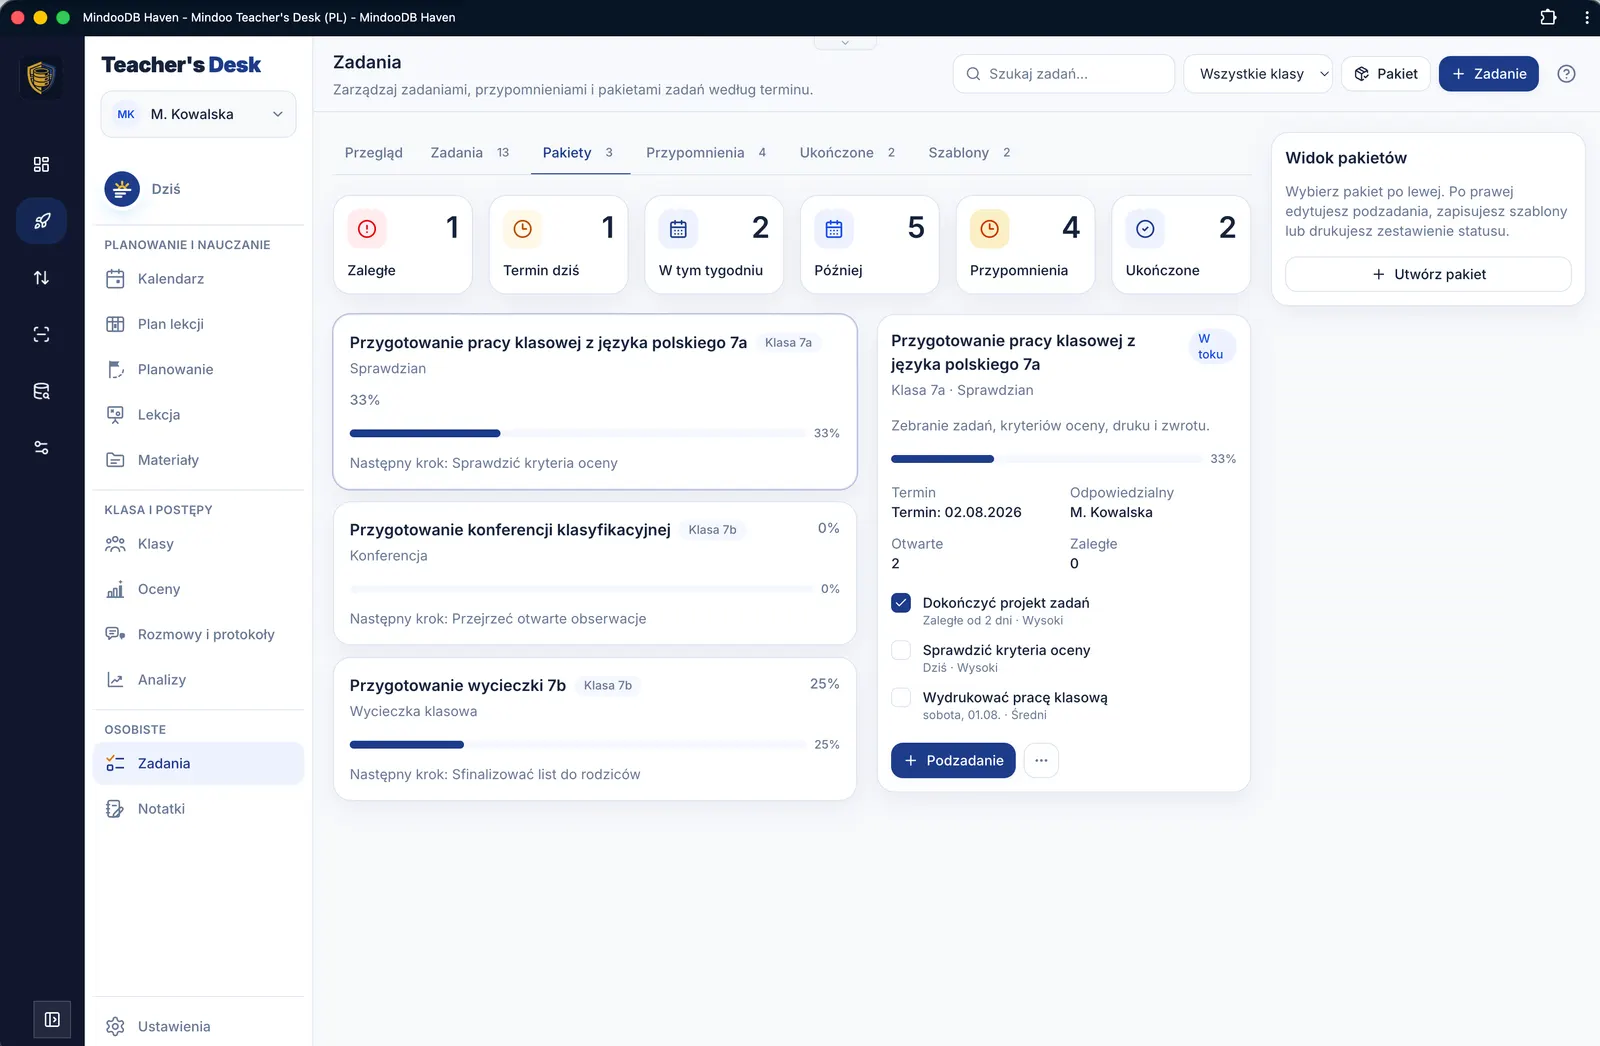Focus the Szukaj zadań search field
Viewport: 1600px width, 1046px height.
point(1064,74)
